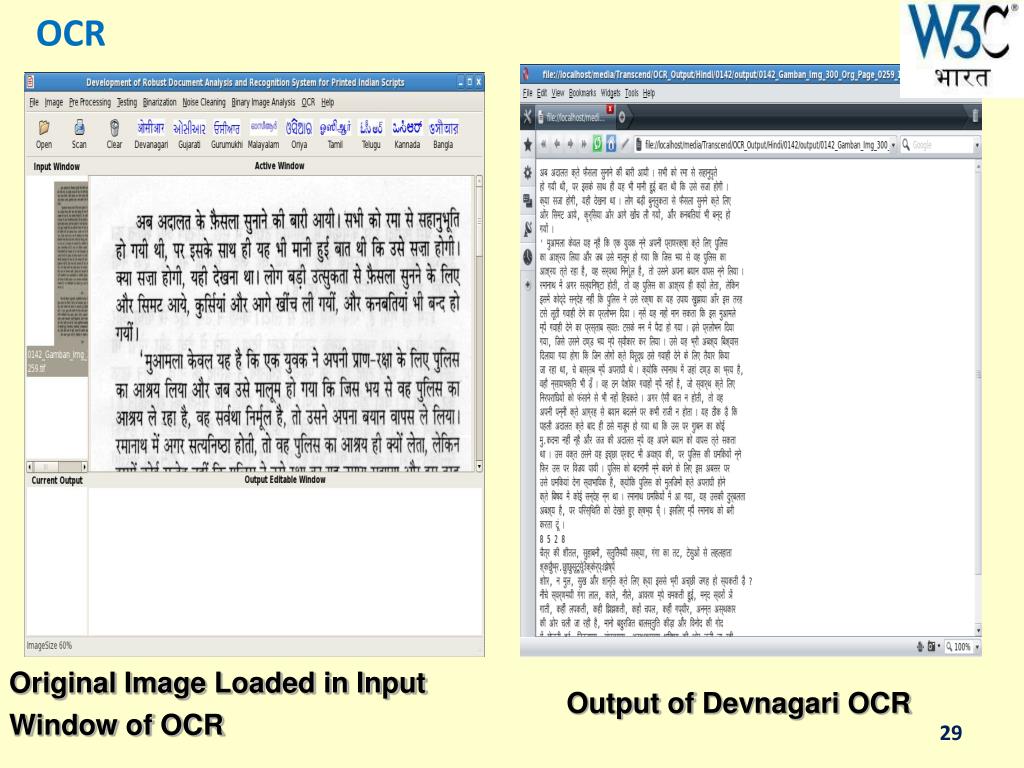This screenshot has height=768, width=1024.
Task: Click the Scan icon in OCR toolbar
Action: [79, 127]
